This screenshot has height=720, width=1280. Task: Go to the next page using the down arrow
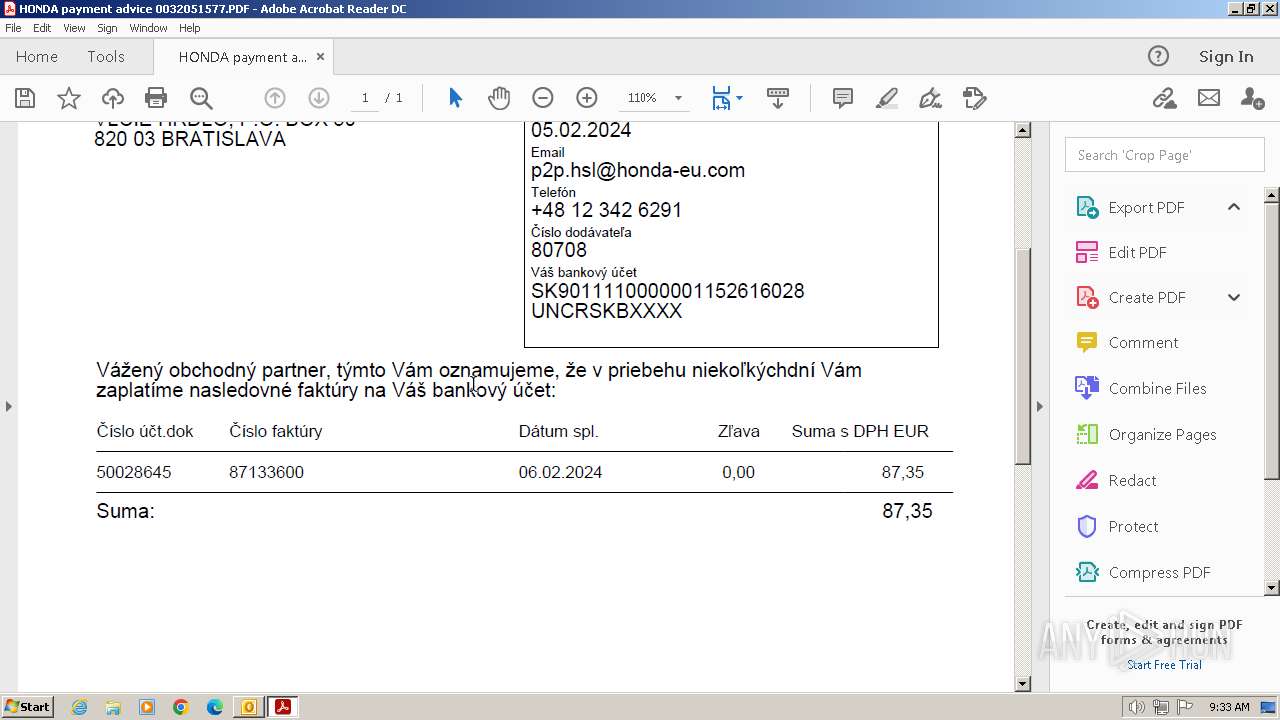(x=319, y=98)
